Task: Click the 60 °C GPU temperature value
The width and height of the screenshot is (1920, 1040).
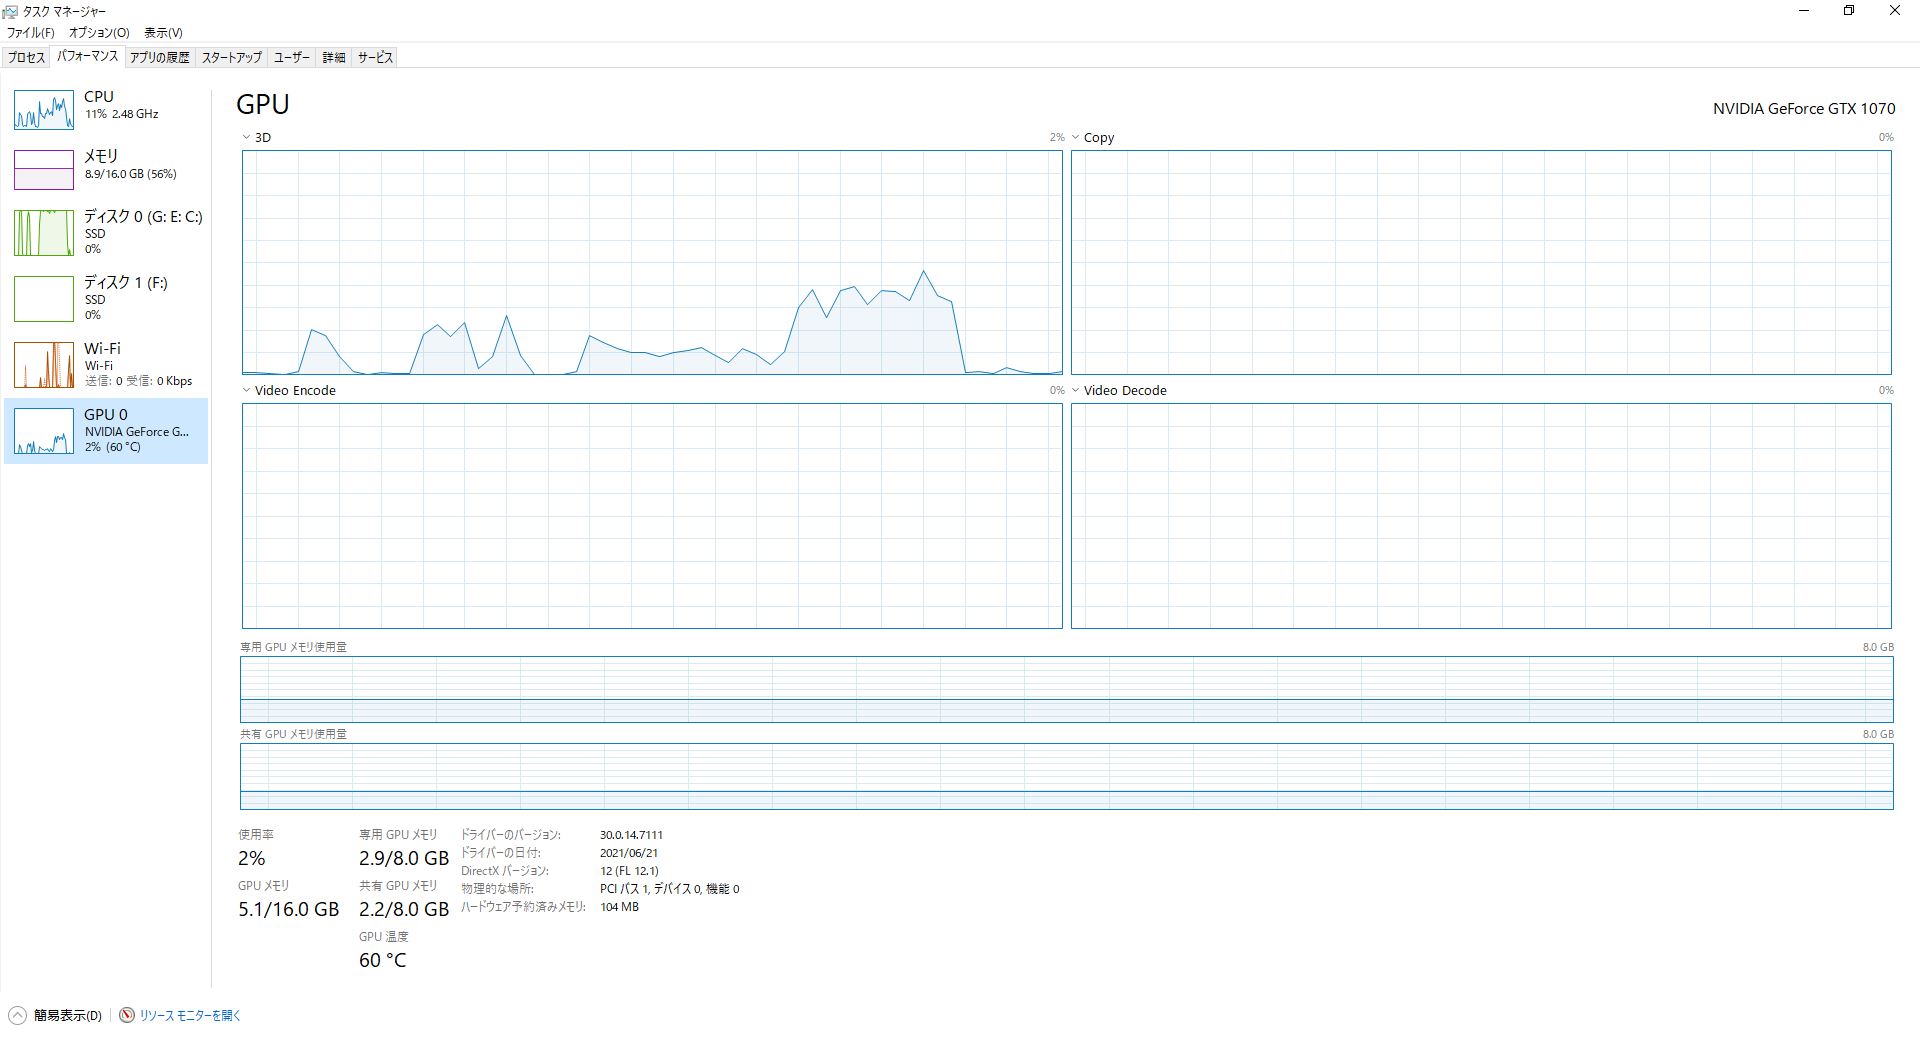Action: (x=383, y=961)
